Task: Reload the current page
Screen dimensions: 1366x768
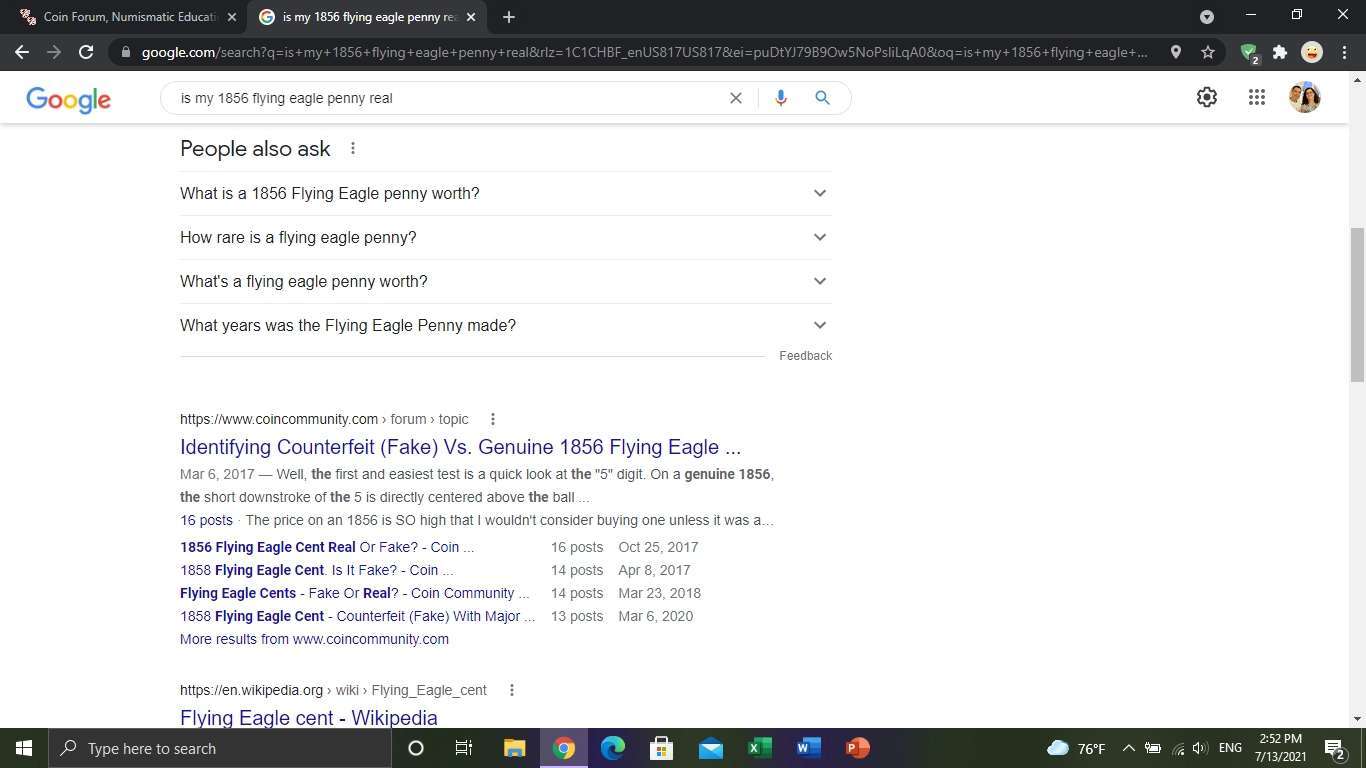Action: pyautogui.click(x=86, y=52)
